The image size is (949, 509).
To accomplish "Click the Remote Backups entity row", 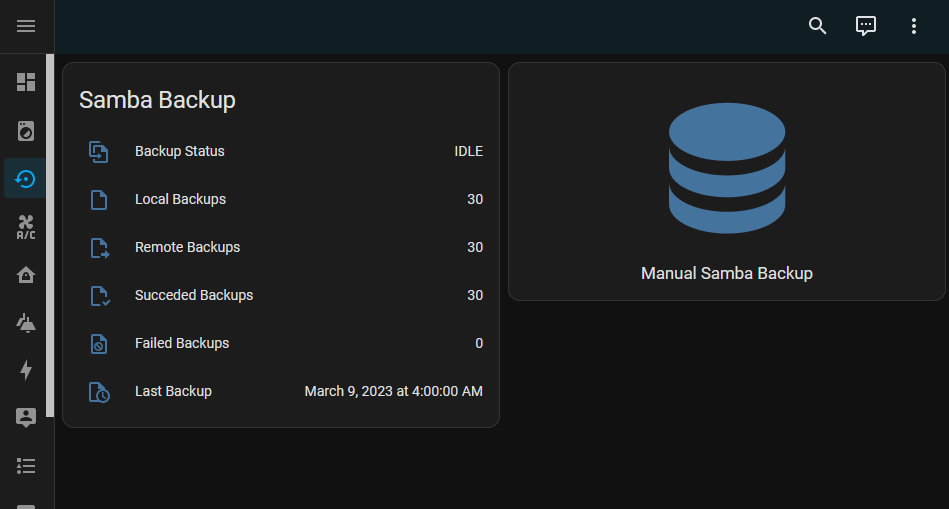I will coord(281,248).
